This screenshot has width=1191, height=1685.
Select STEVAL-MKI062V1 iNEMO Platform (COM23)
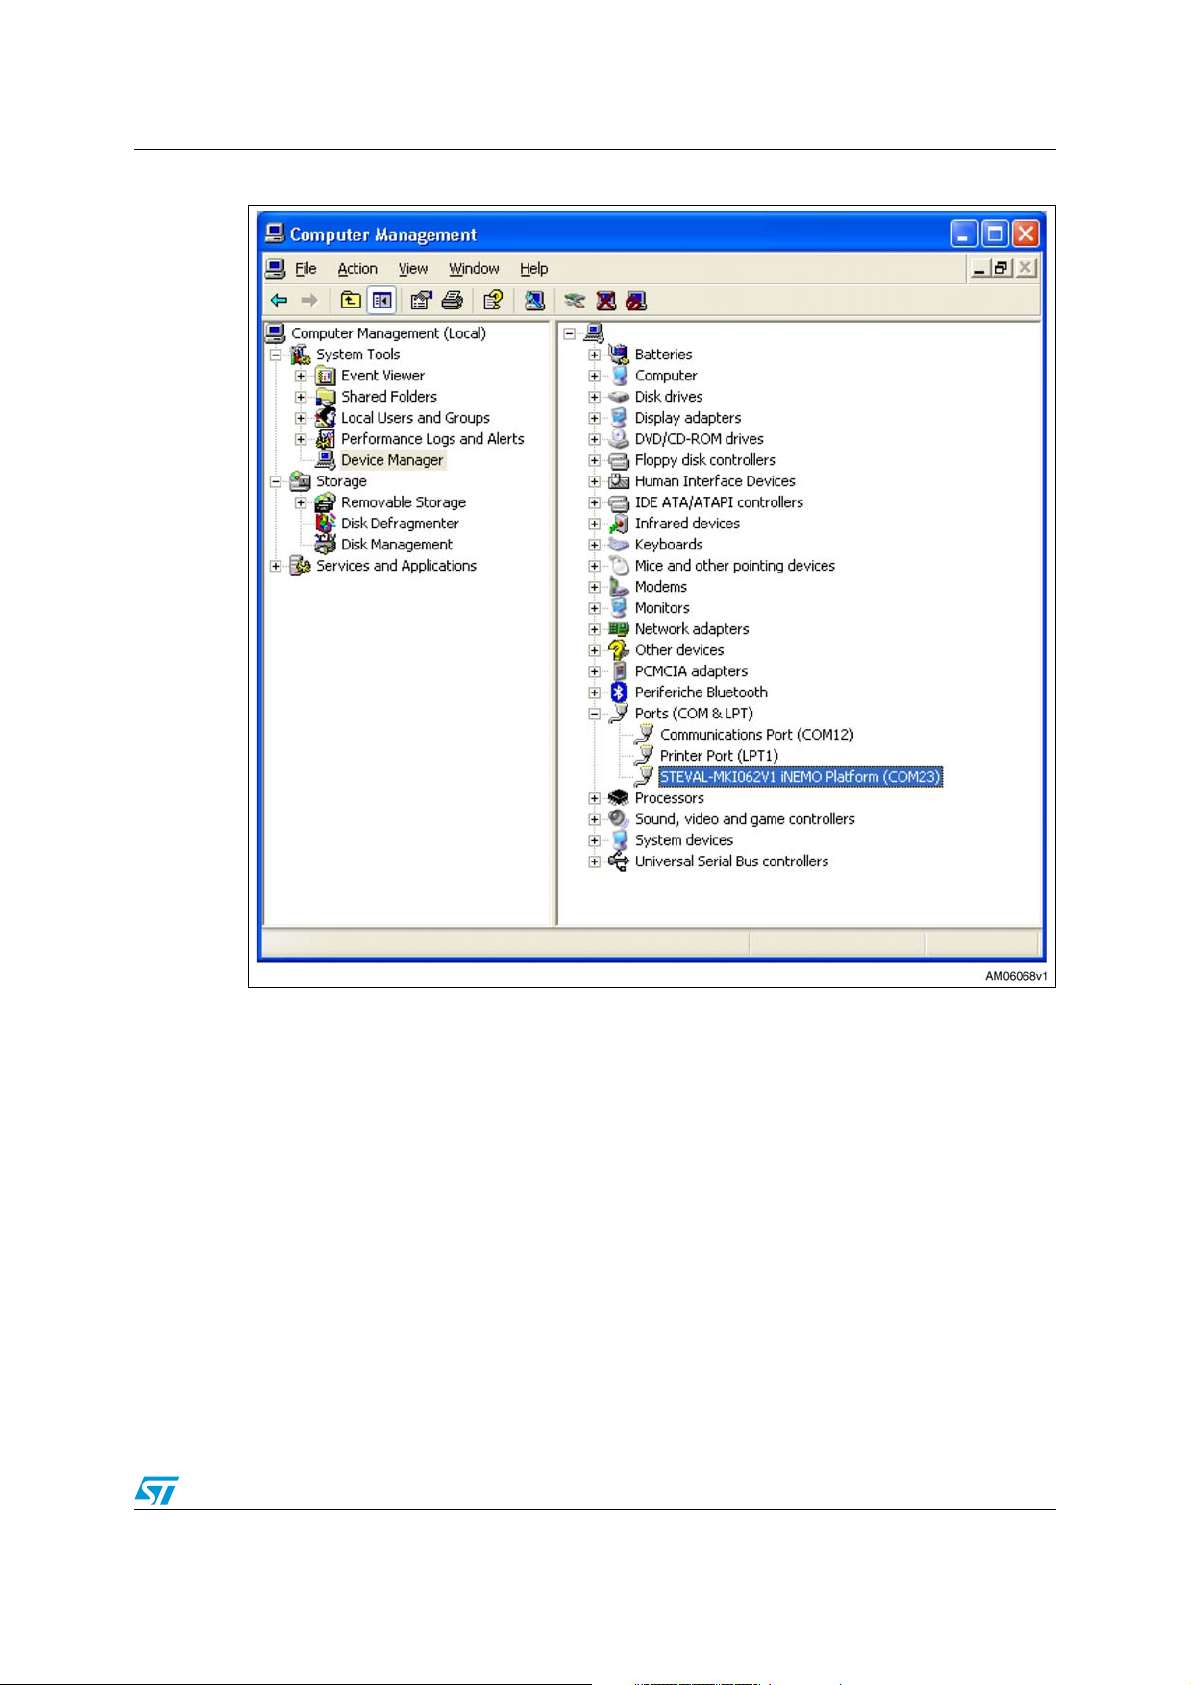[x=800, y=777]
